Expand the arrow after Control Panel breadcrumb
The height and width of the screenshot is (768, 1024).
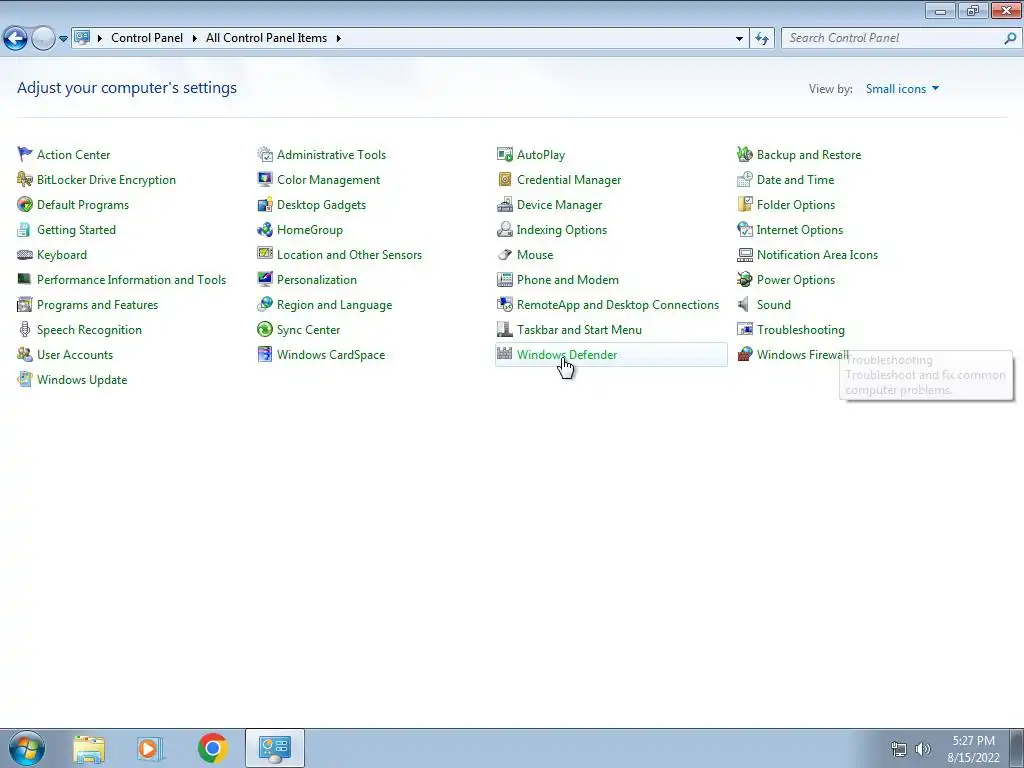tap(195, 38)
